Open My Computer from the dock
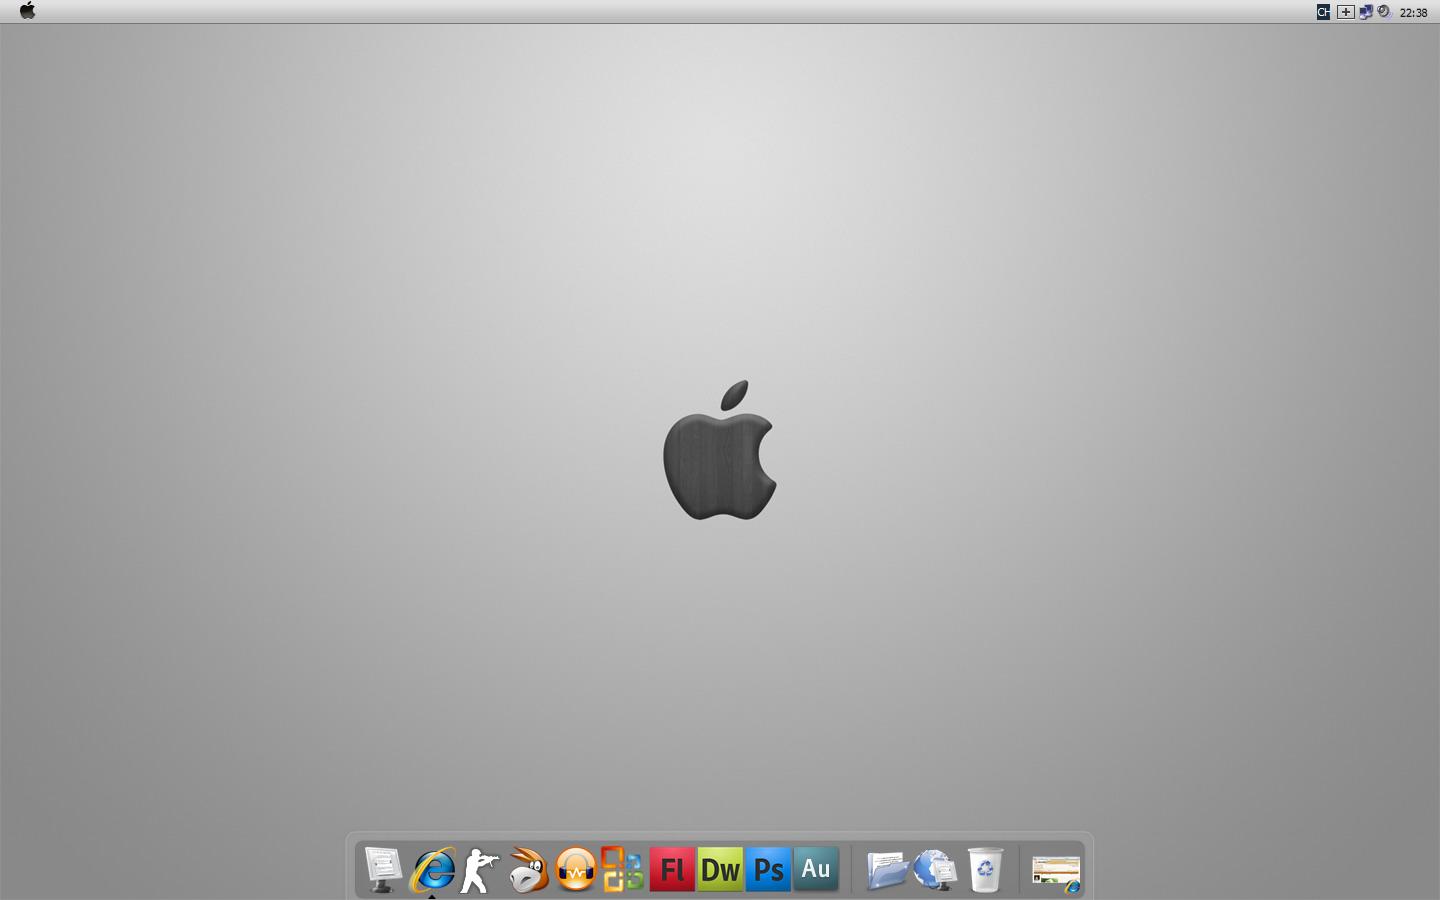Viewport: 1440px width, 900px height. 383,869
